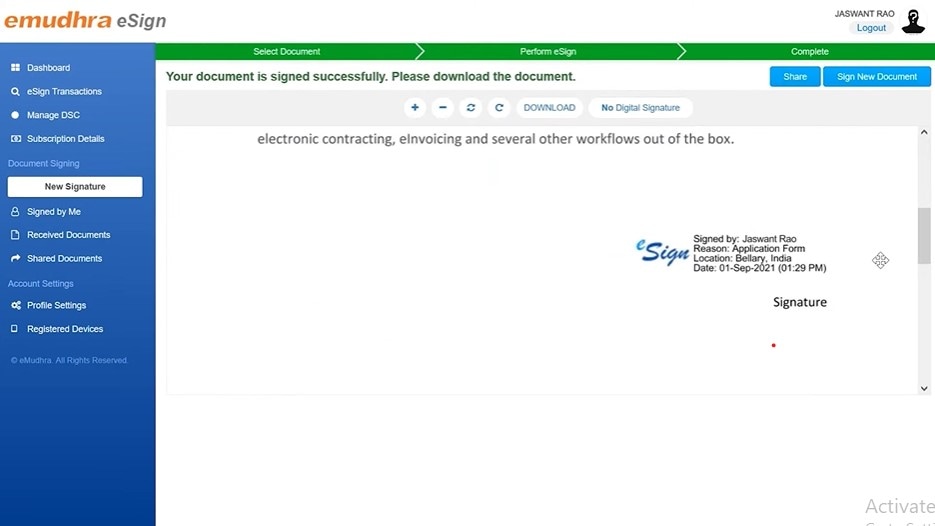Open Received Documents list

[69, 235]
